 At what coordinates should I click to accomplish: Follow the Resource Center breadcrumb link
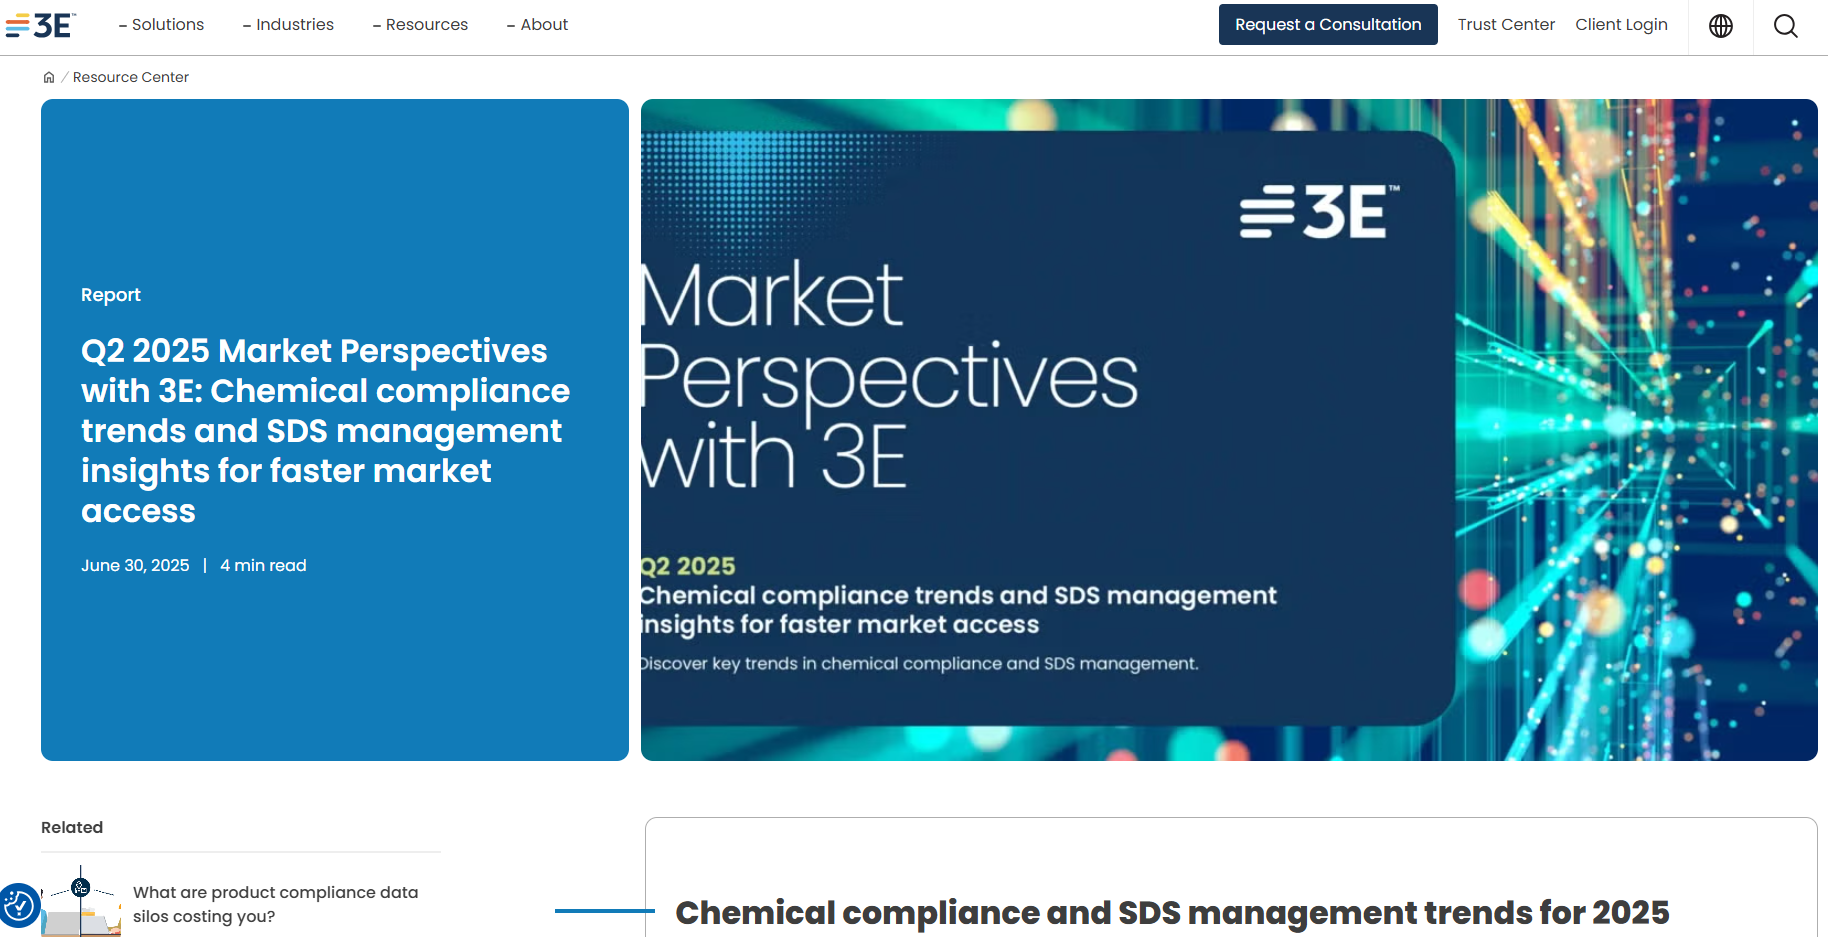131,77
